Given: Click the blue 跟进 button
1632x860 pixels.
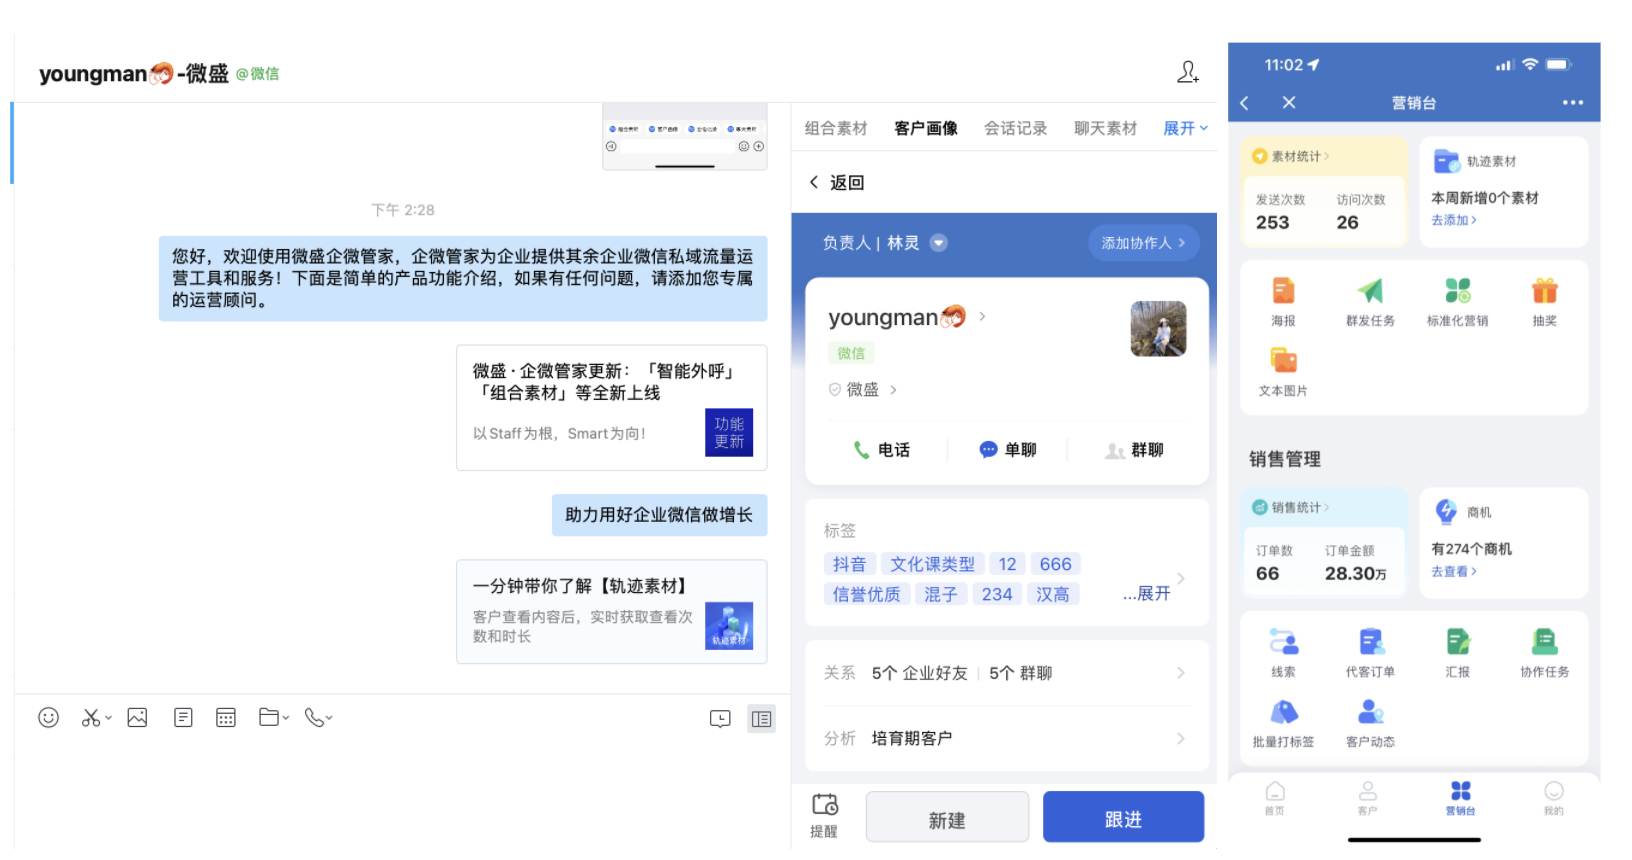Looking at the screenshot, I should [x=1123, y=818].
